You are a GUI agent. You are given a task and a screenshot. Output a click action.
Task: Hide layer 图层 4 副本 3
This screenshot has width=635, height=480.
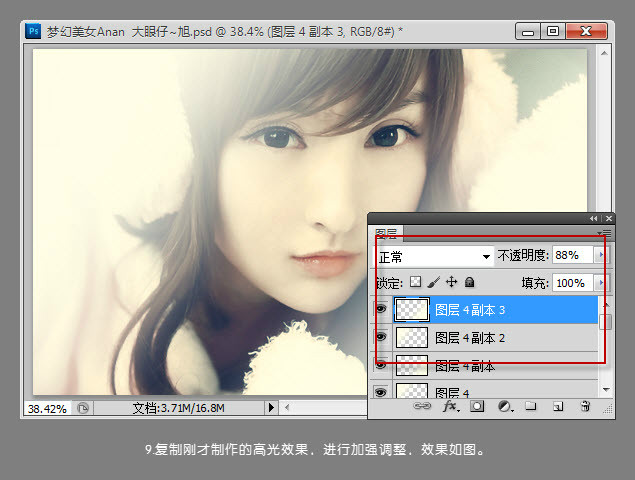[x=381, y=310]
